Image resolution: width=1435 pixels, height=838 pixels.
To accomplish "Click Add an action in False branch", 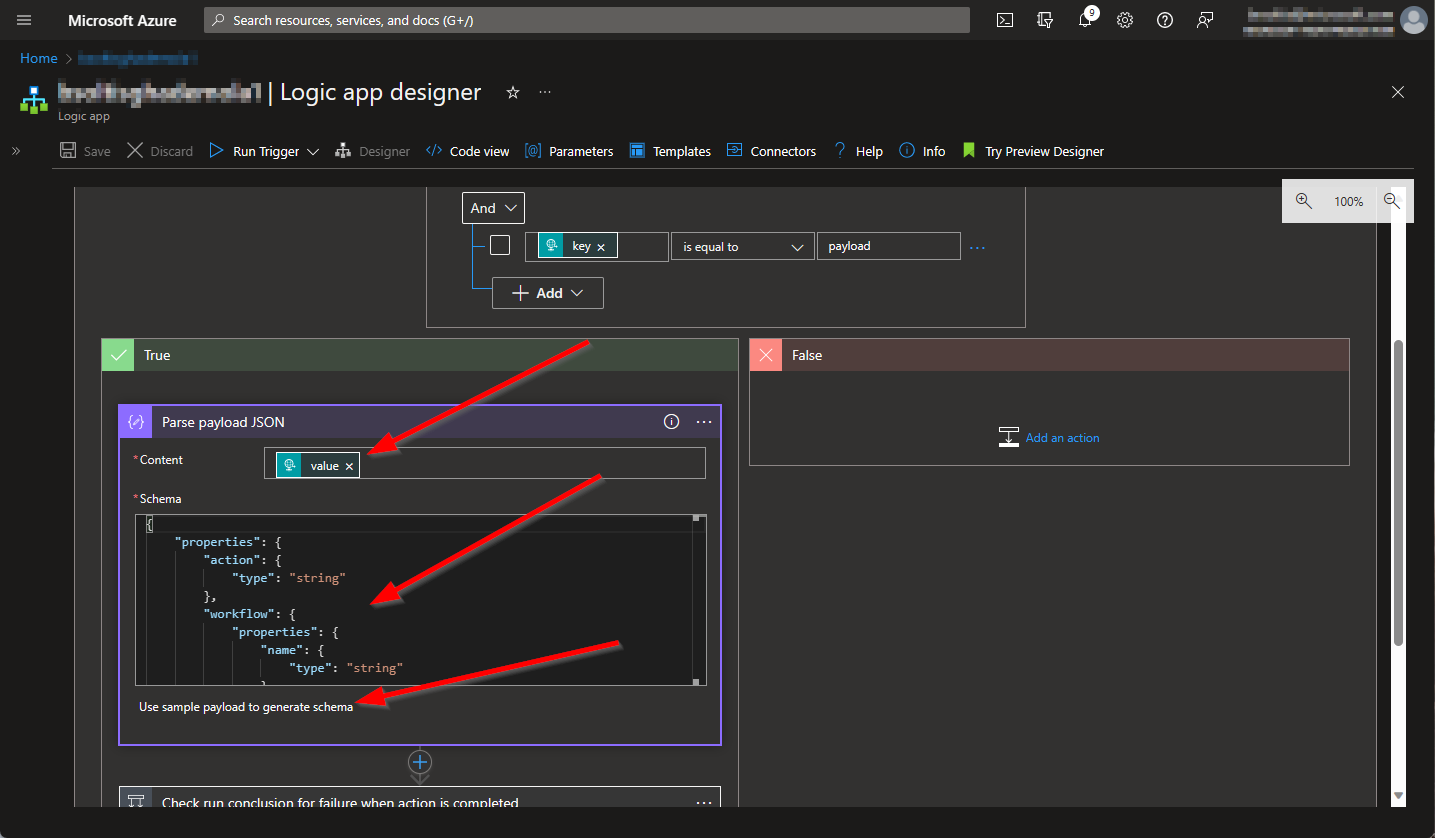I will 1062,438.
